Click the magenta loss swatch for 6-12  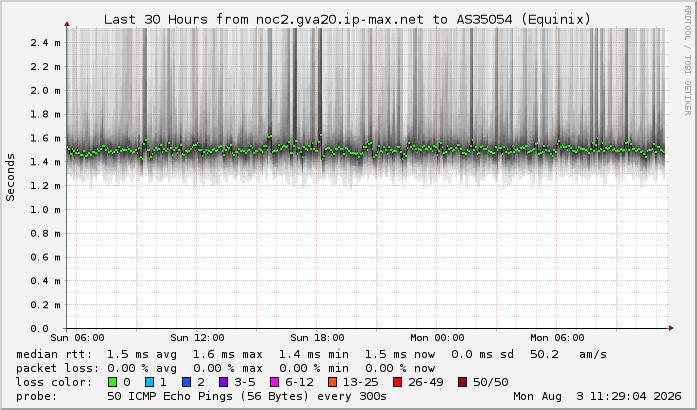[x=275, y=382]
